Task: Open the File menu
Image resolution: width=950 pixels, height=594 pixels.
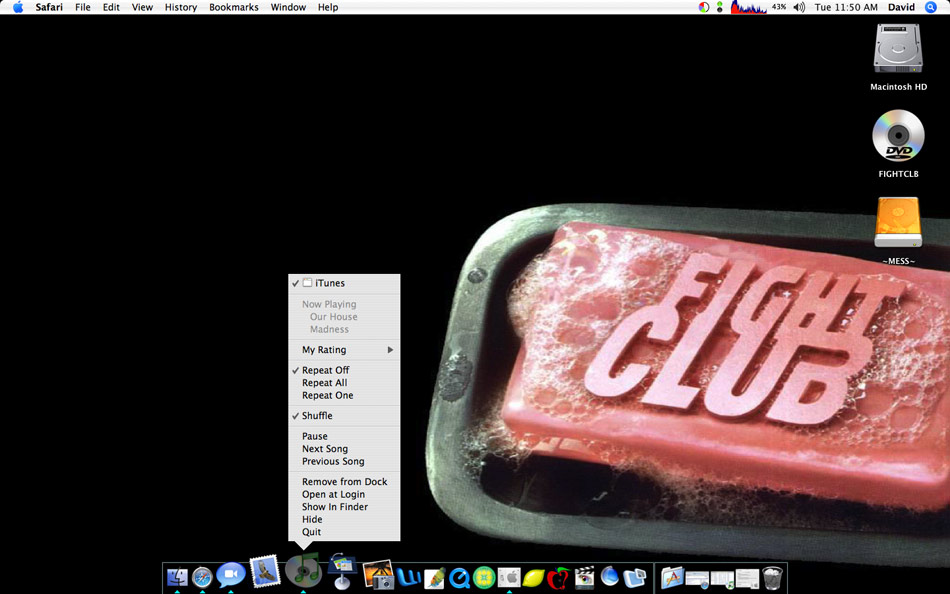Action: 83,7
